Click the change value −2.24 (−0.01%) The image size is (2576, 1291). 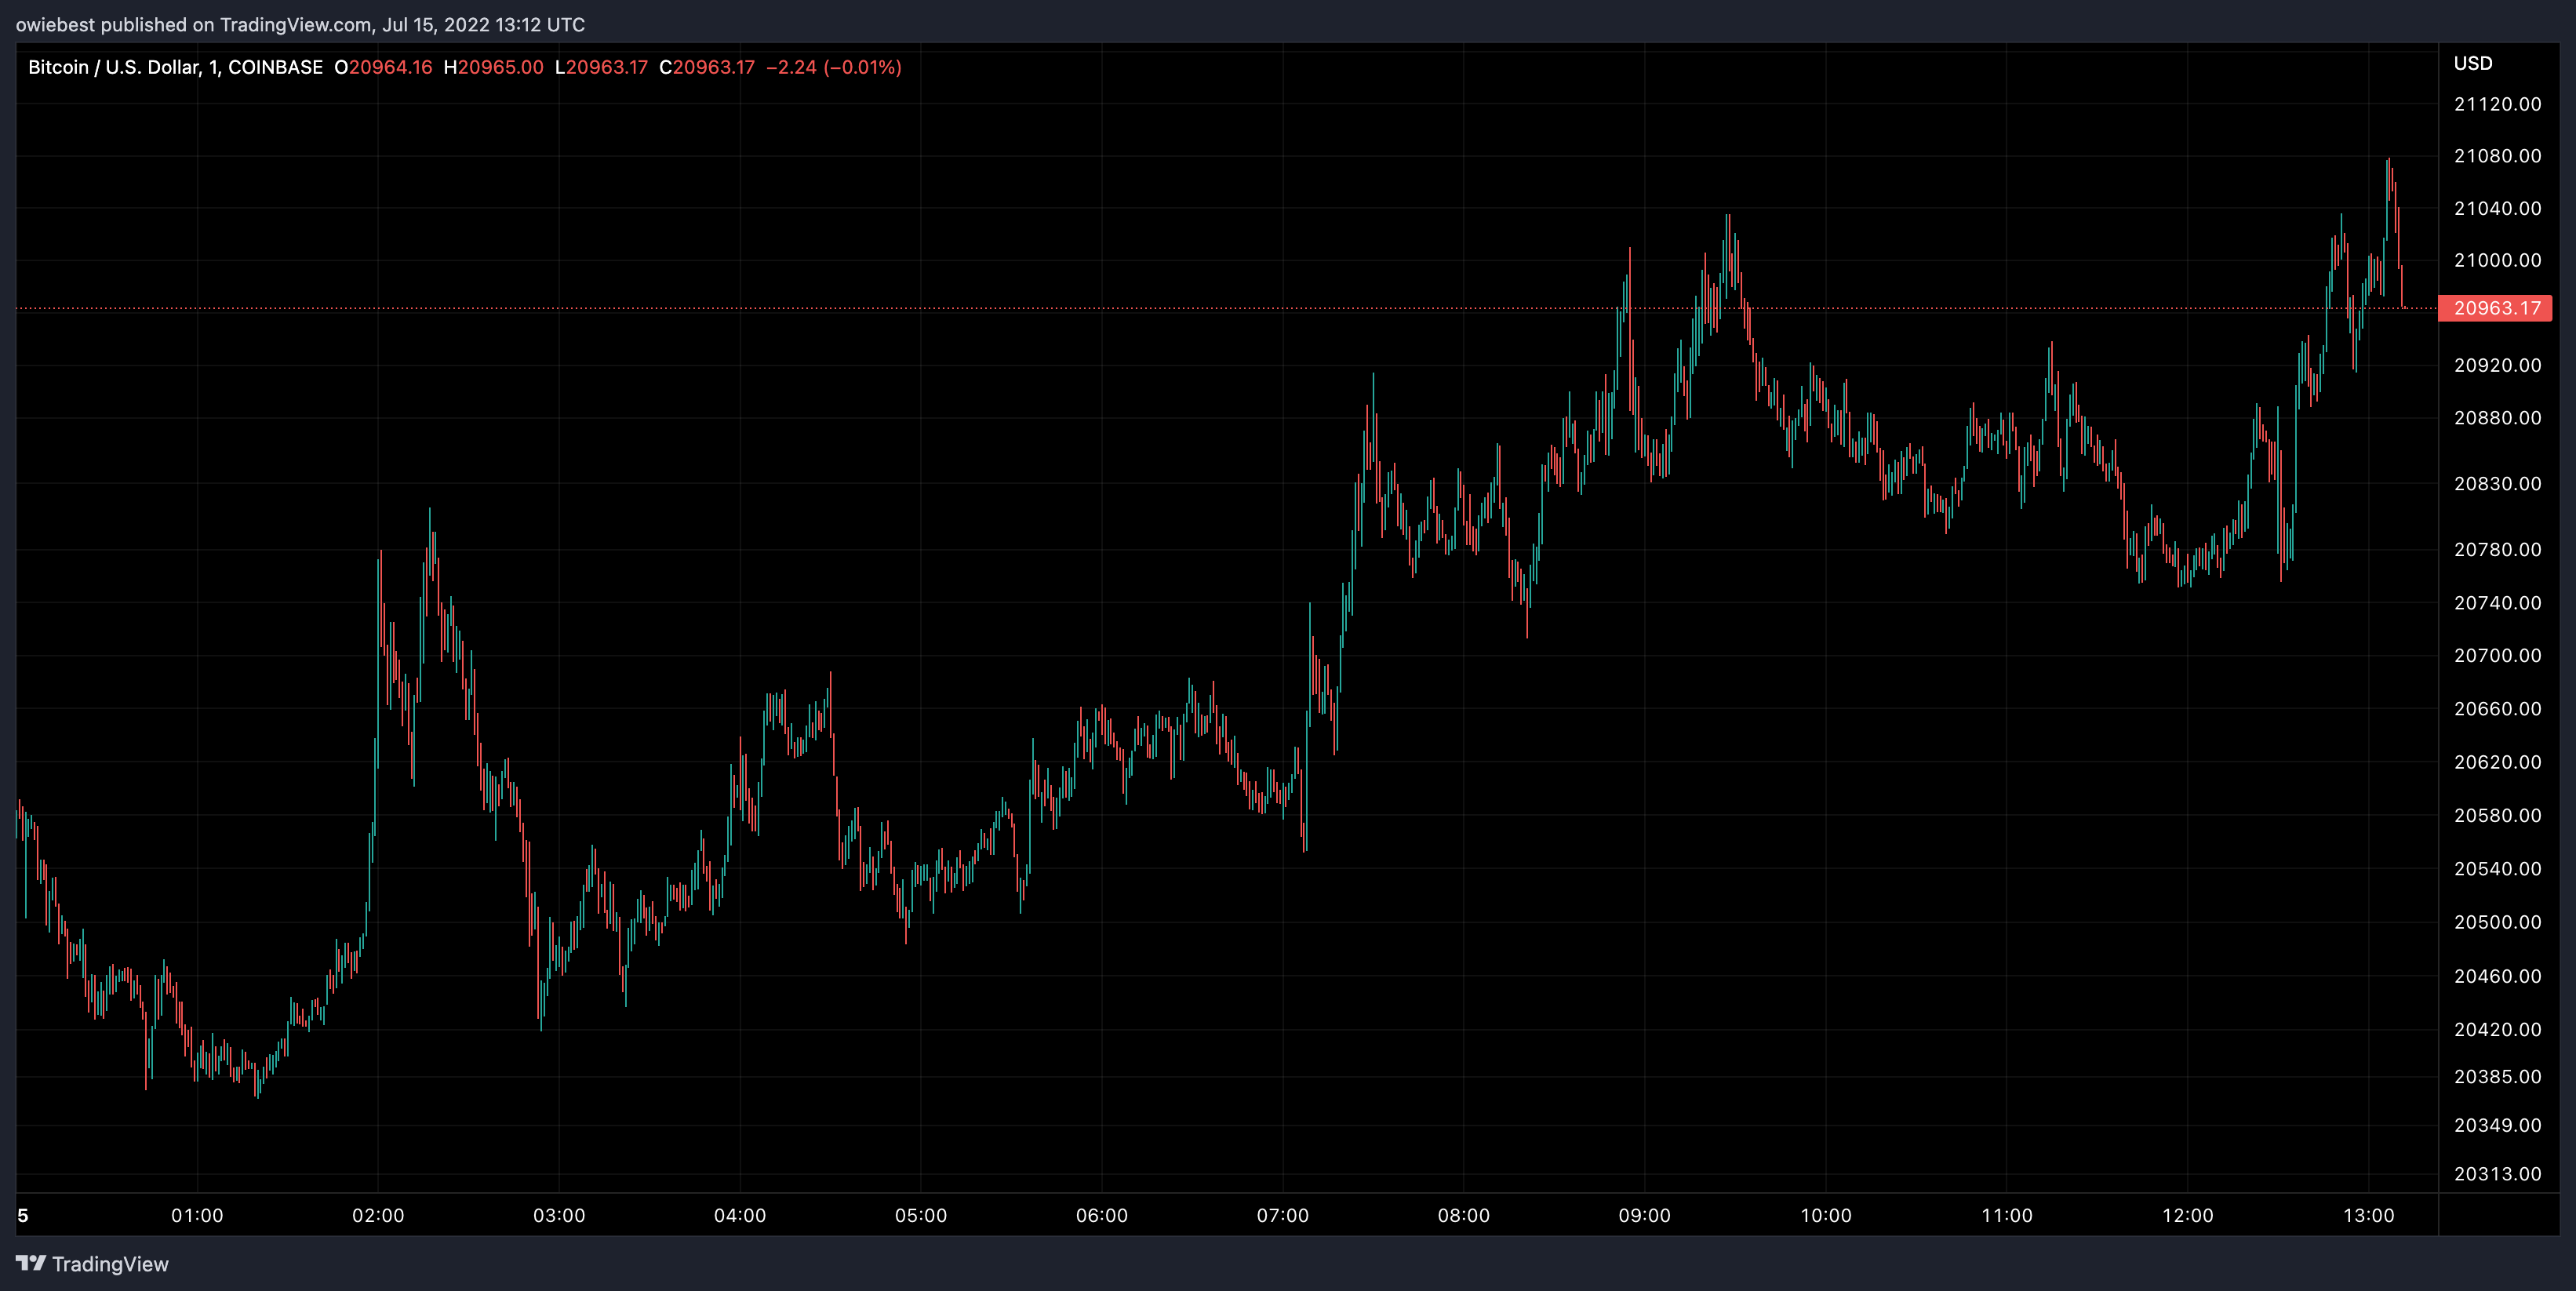click(834, 67)
